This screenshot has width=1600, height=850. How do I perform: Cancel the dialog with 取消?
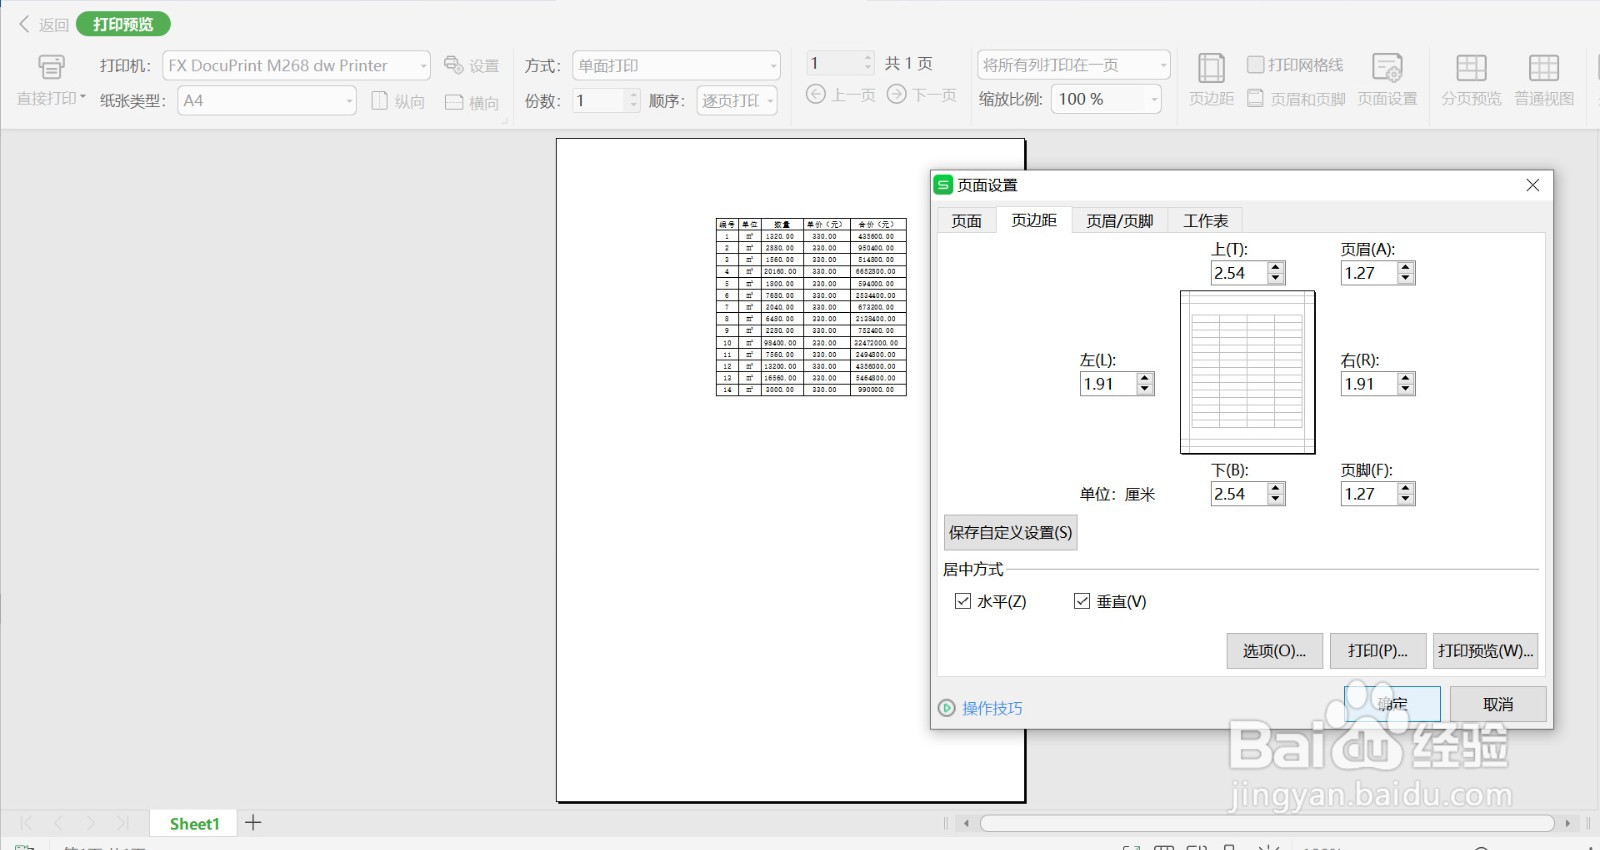(1498, 704)
